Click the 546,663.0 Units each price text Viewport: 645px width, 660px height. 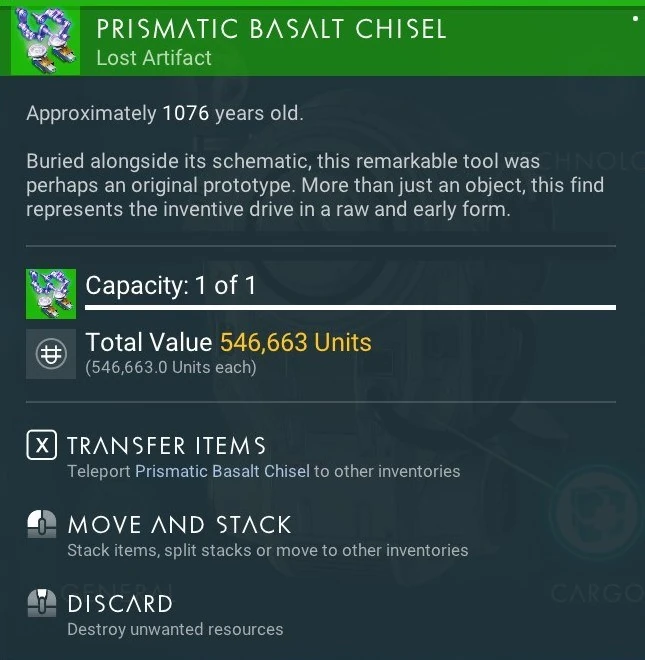[170, 368]
